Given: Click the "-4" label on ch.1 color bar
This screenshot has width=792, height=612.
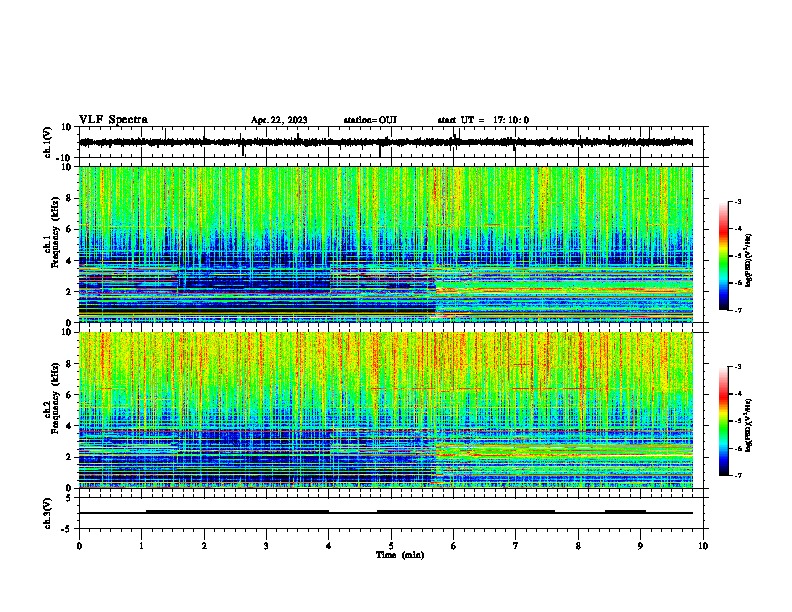Looking at the screenshot, I should (737, 228).
